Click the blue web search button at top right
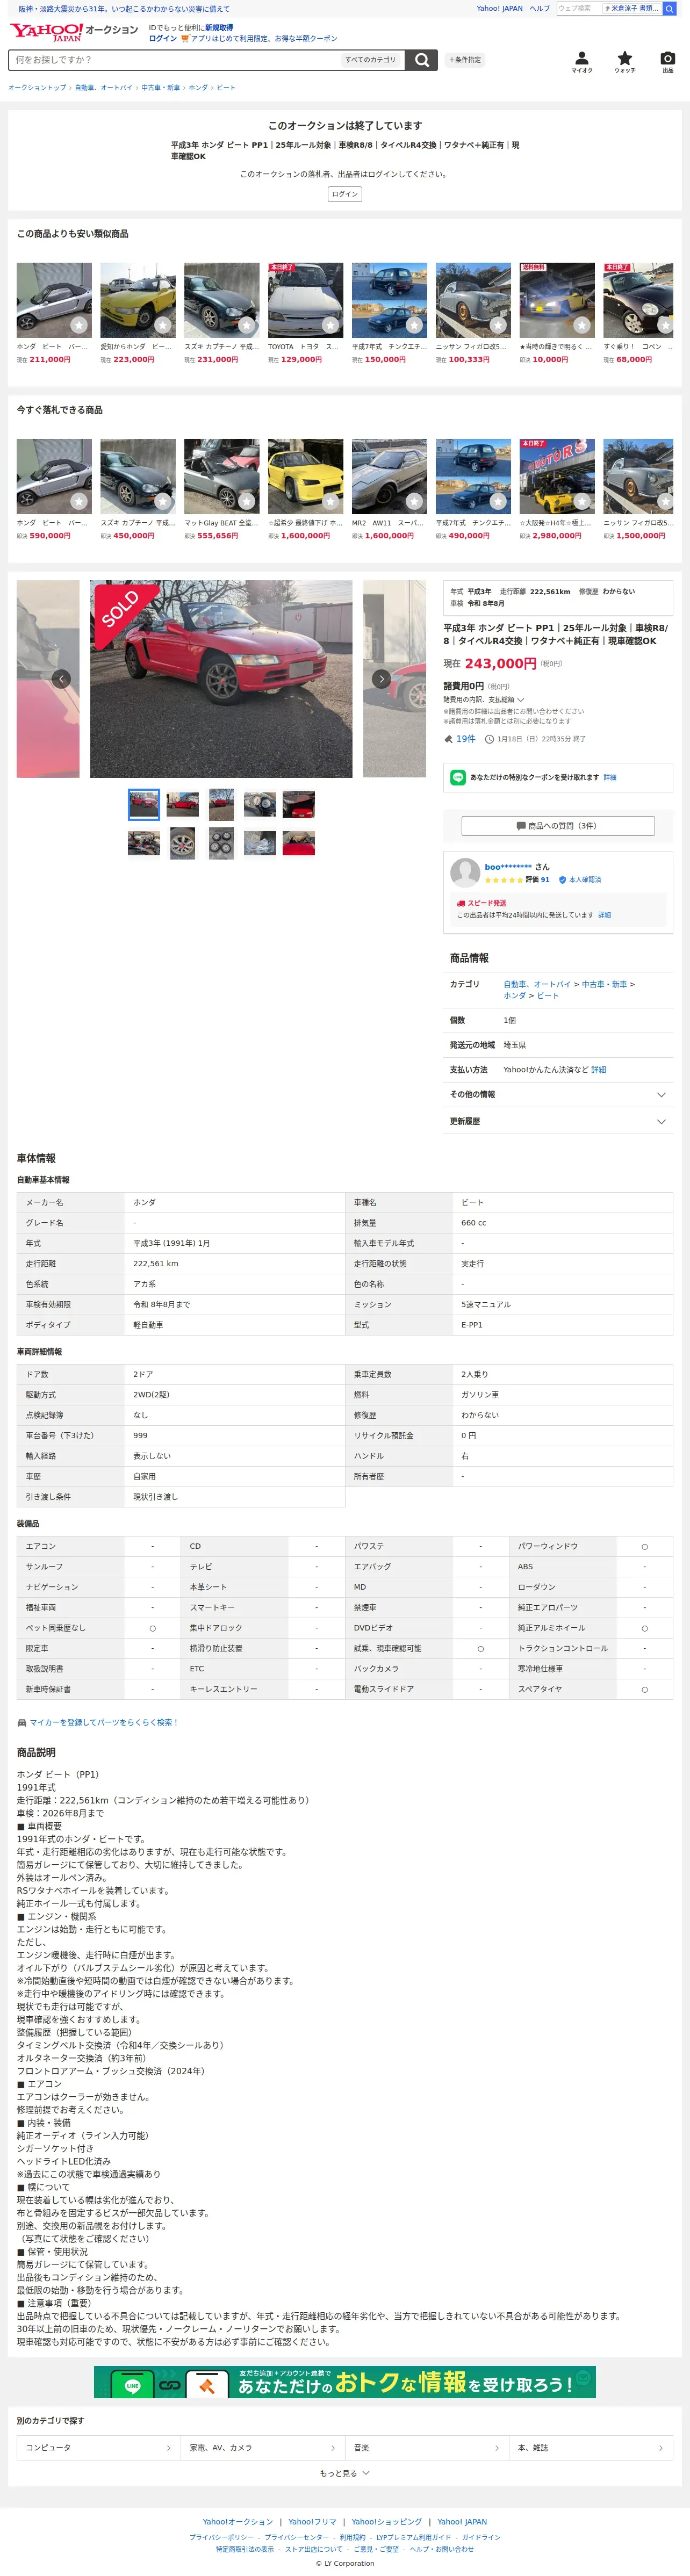Viewport: 690px width, 2576px height. [670, 8]
